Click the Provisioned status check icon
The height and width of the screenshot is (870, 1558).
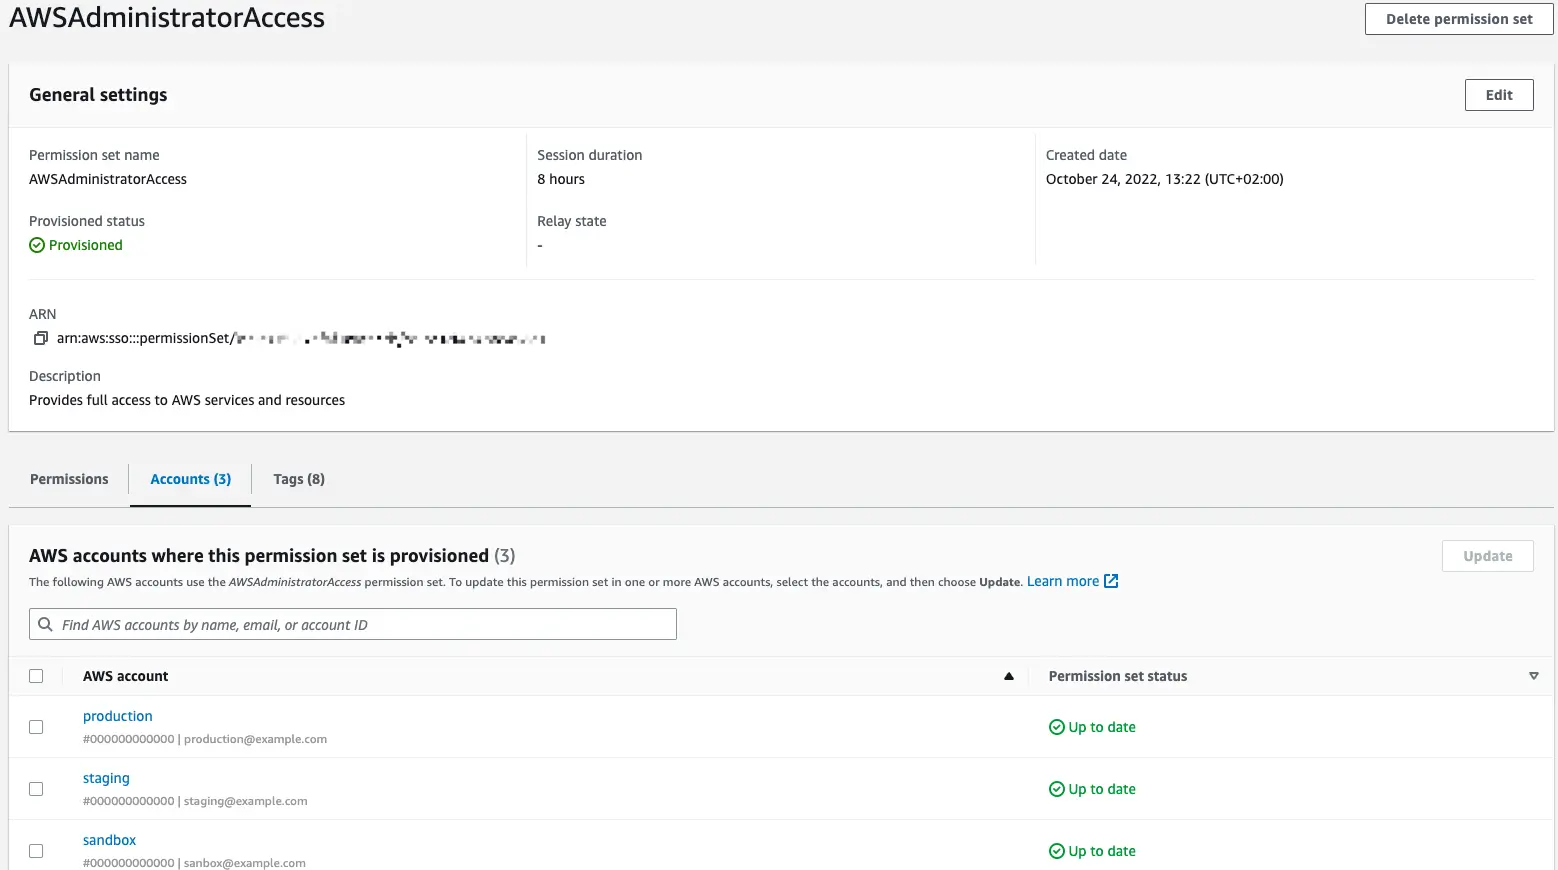tap(37, 245)
